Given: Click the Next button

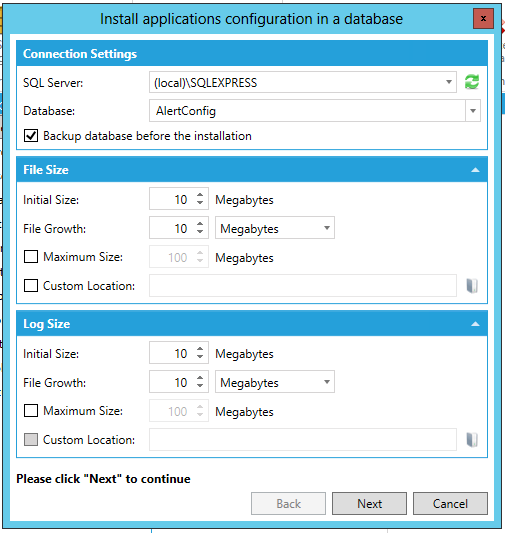Looking at the screenshot, I should [369, 503].
